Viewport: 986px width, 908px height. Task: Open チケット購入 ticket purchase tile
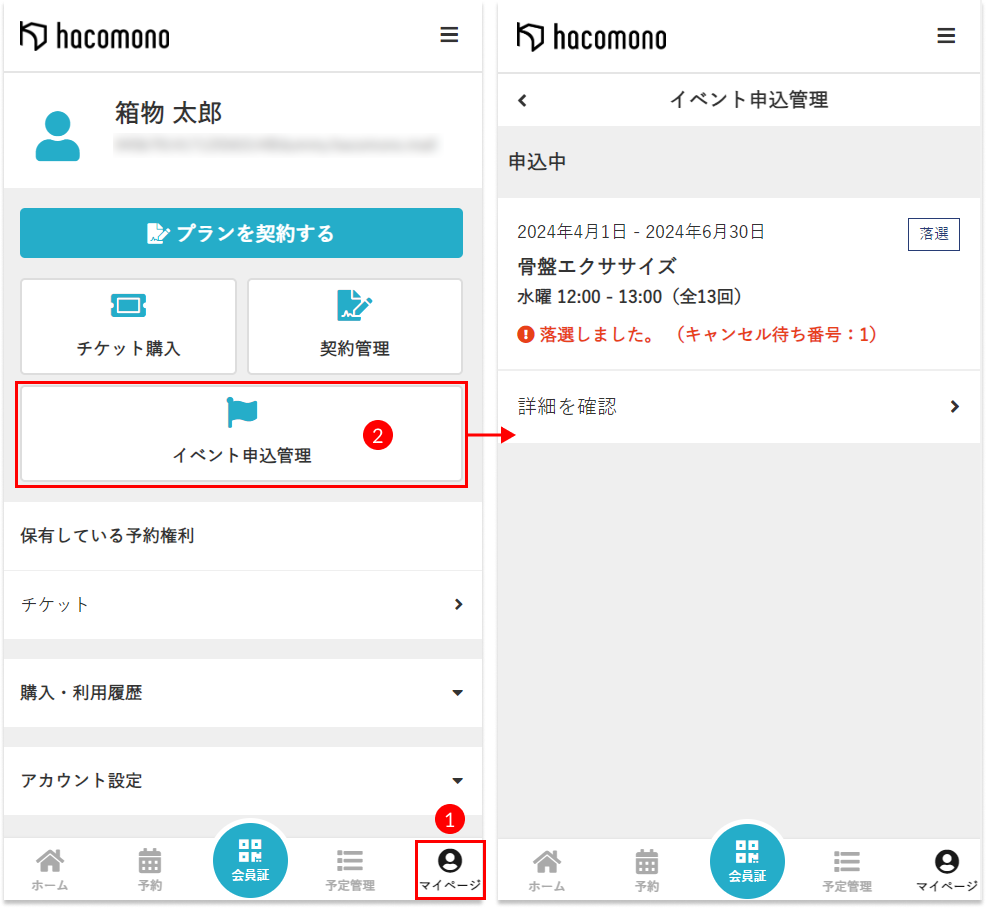click(128, 326)
